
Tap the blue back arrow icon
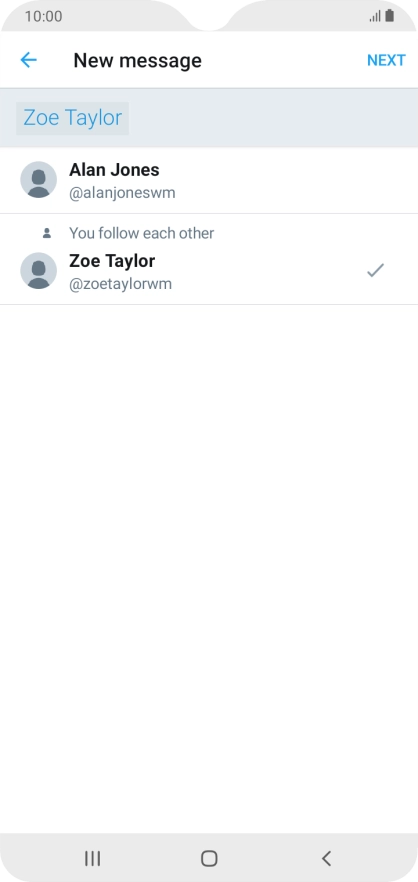click(x=28, y=60)
